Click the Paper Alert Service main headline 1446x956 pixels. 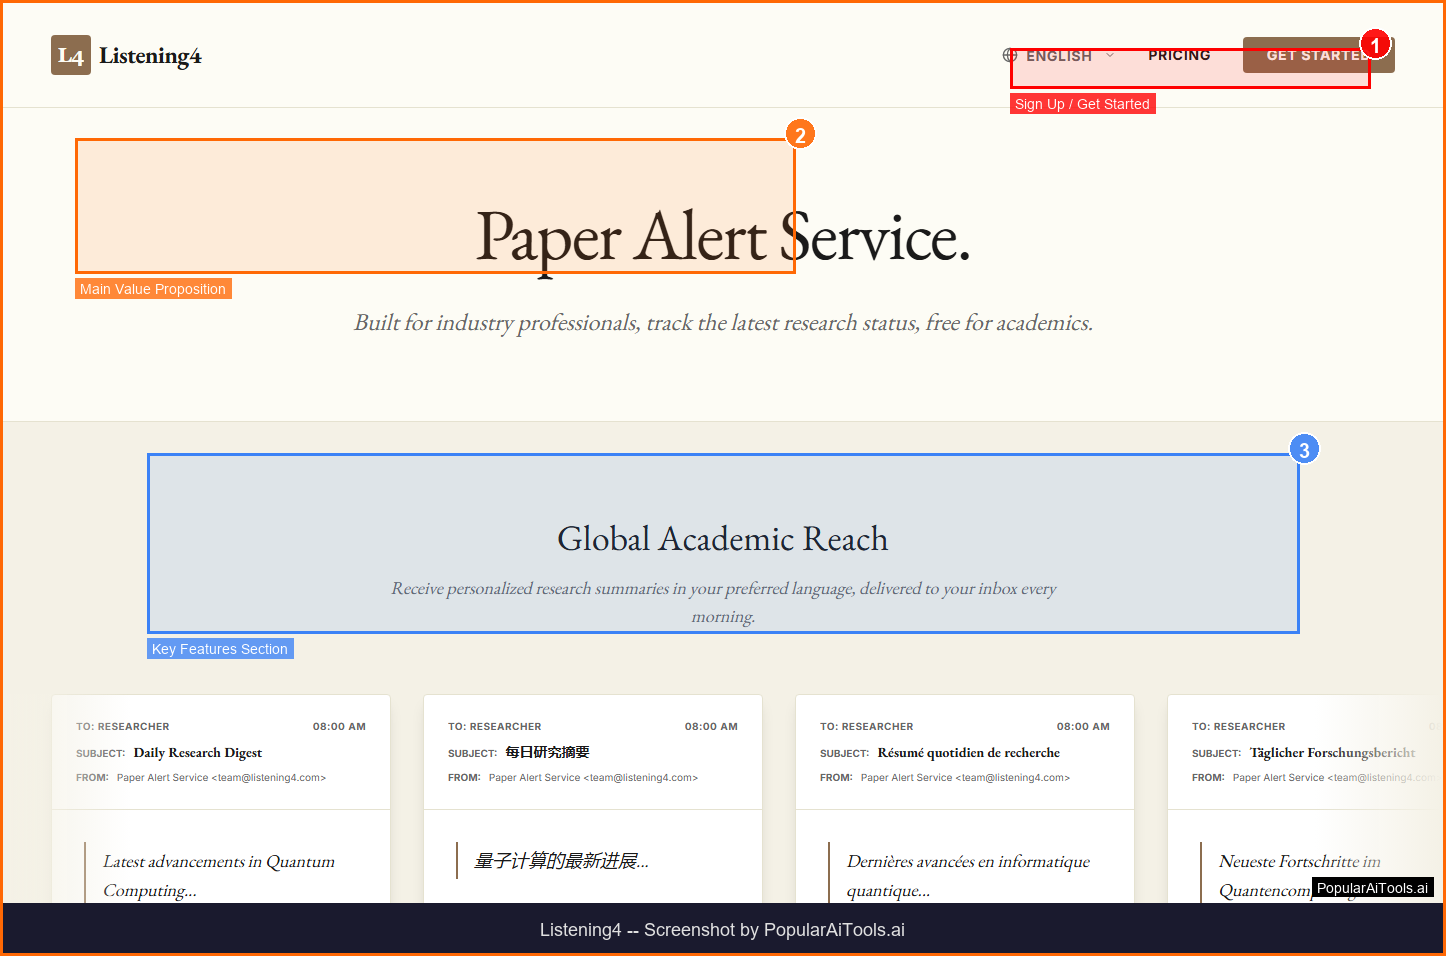[723, 238]
